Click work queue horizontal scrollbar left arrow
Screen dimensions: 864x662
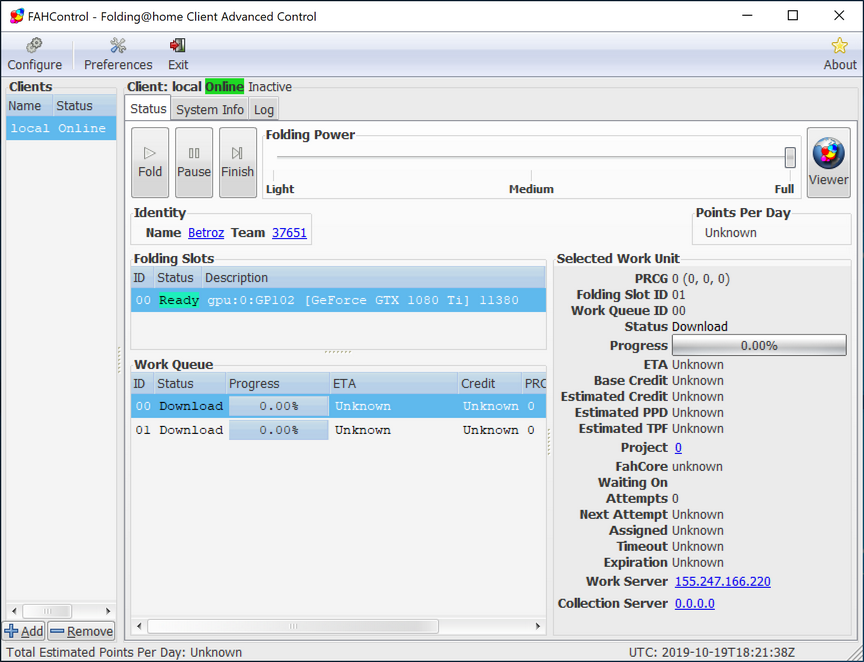[139, 626]
